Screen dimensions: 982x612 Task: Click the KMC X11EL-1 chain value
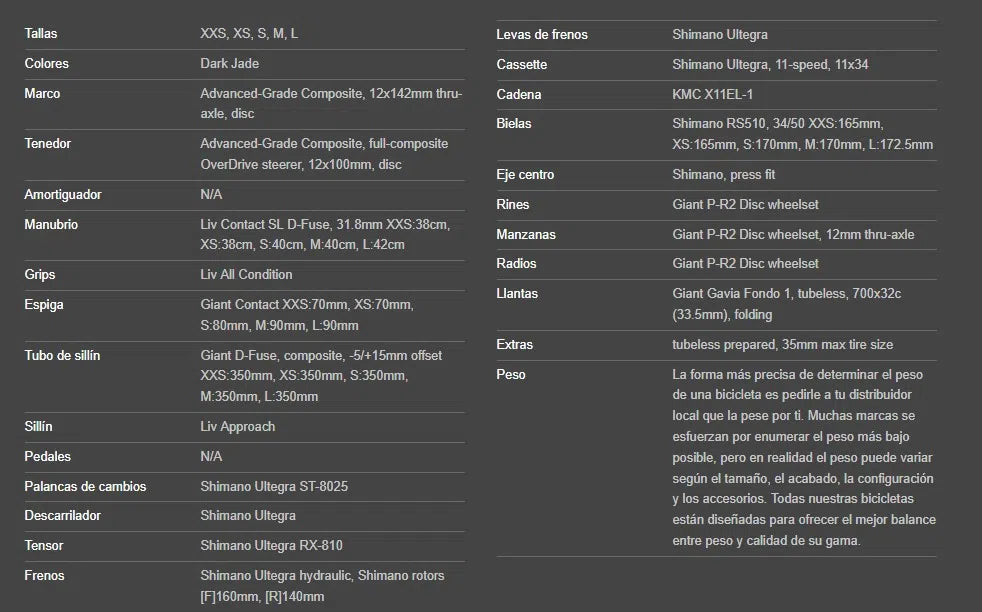click(712, 95)
